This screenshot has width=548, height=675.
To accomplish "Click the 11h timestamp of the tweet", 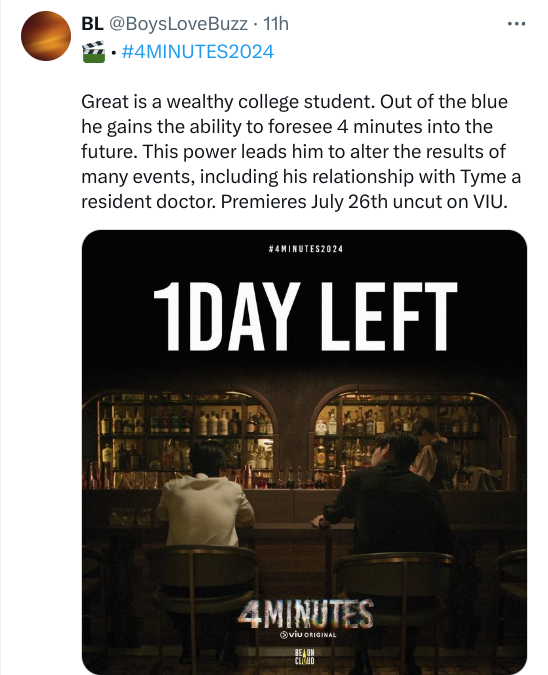I will [x=276, y=24].
